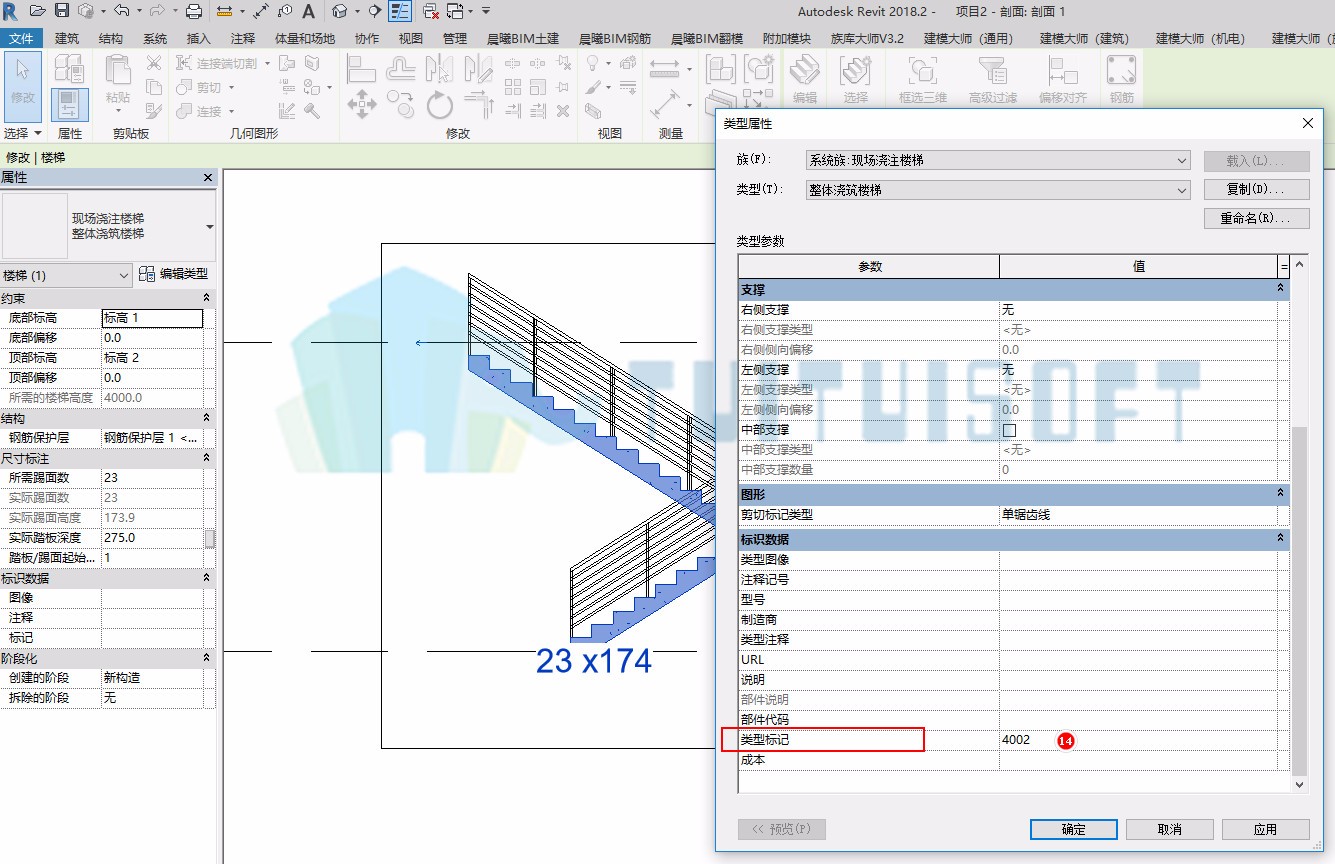Click the Save icon in quick access toolbar

[62, 11]
